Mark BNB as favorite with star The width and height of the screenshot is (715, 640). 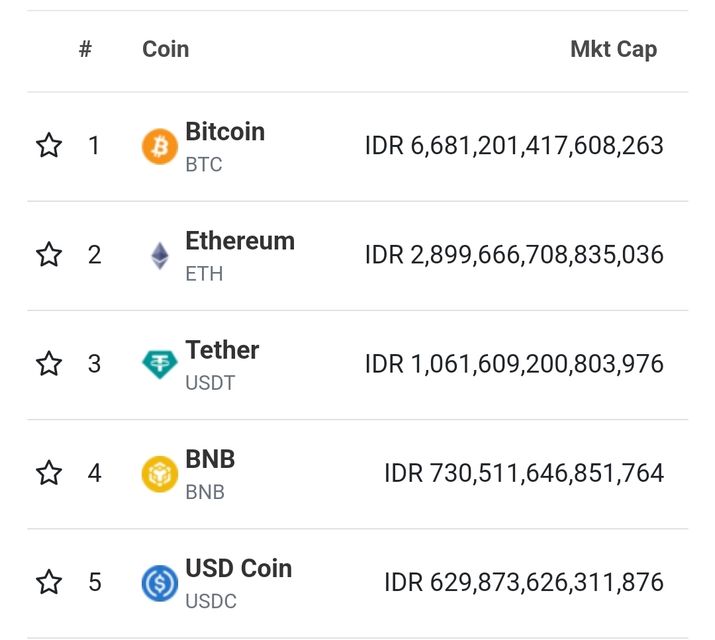click(x=49, y=473)
